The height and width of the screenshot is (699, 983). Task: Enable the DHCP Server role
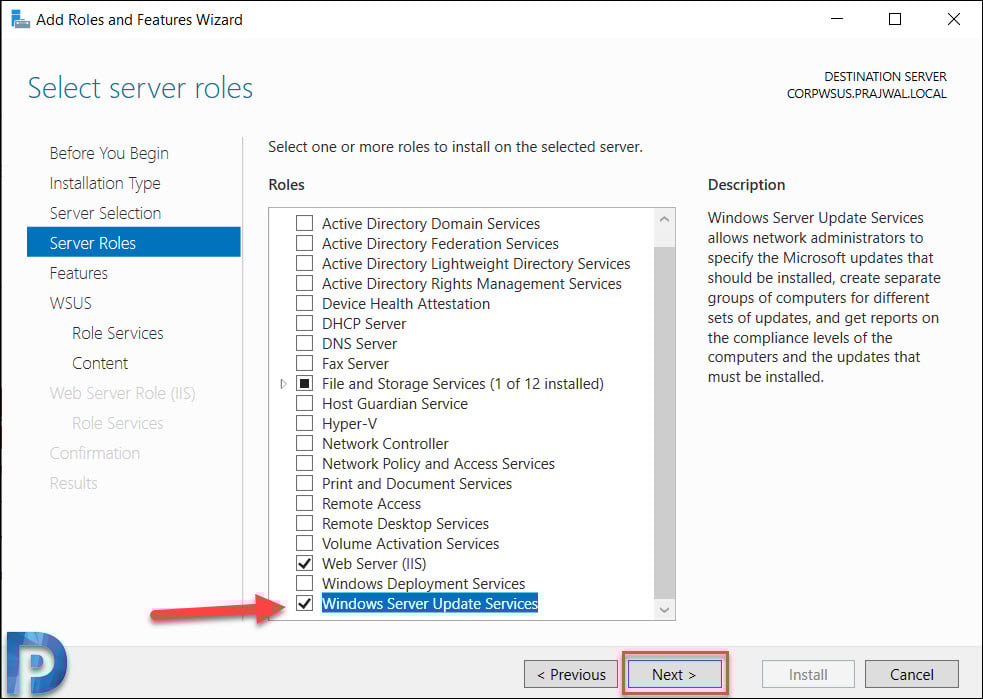305,323
